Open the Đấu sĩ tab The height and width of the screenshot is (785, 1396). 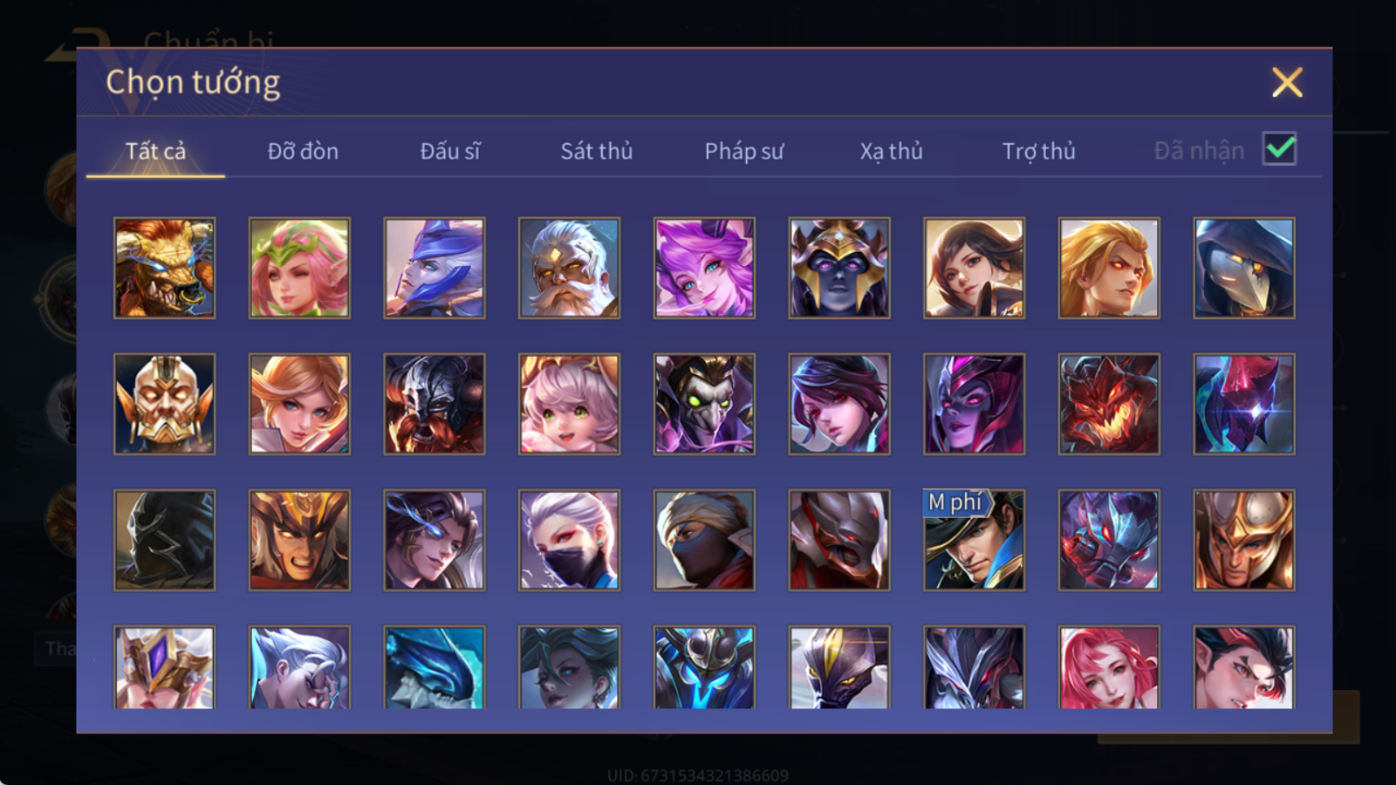[450, 151]
